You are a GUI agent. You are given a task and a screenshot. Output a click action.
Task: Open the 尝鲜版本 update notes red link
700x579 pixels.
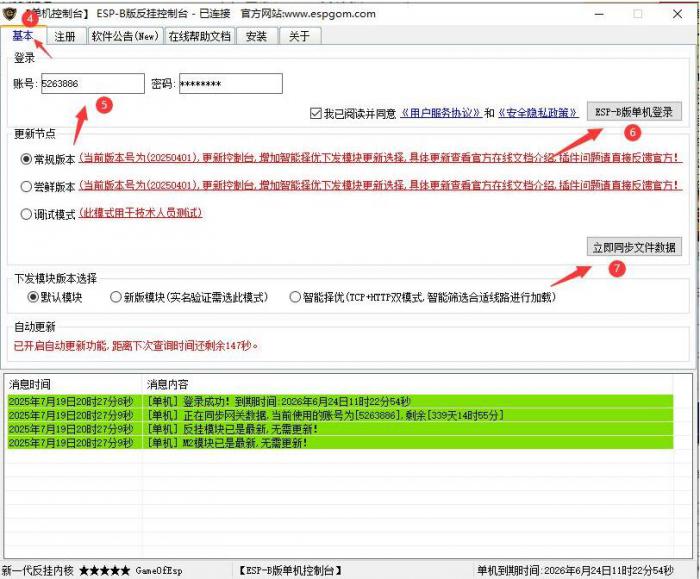(380, 185)
